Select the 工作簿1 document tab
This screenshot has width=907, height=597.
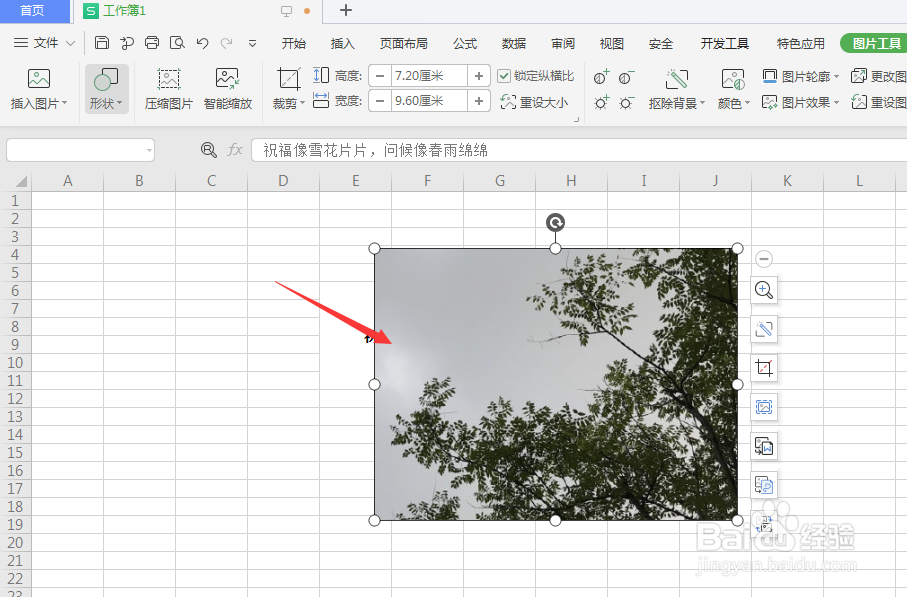point(124,11)
